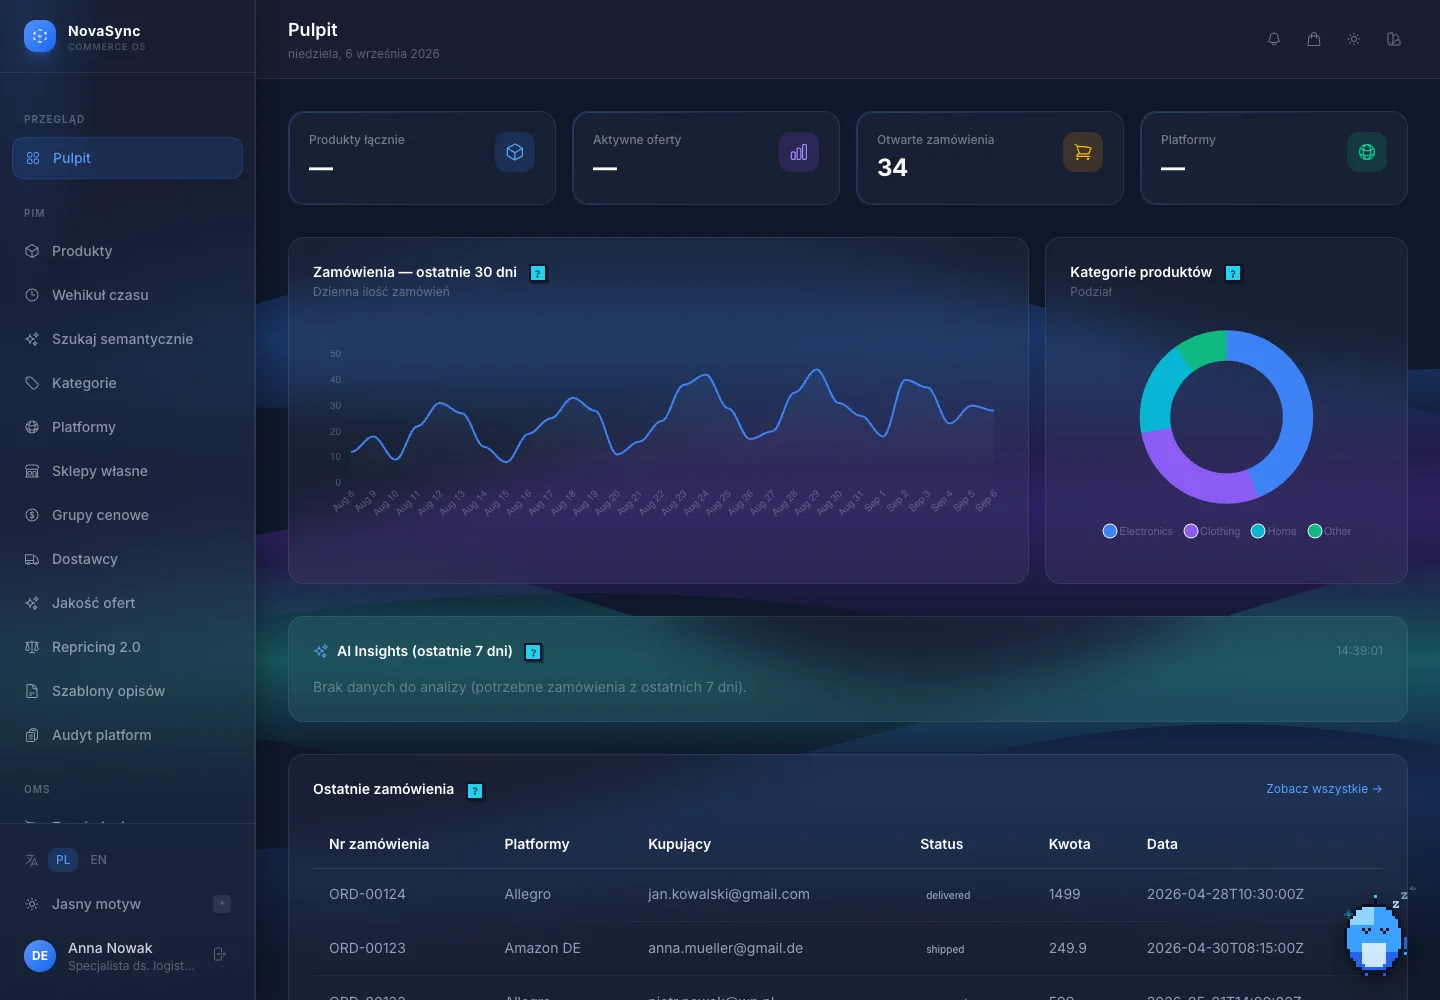Click the Data column header

coord(1162,844)
